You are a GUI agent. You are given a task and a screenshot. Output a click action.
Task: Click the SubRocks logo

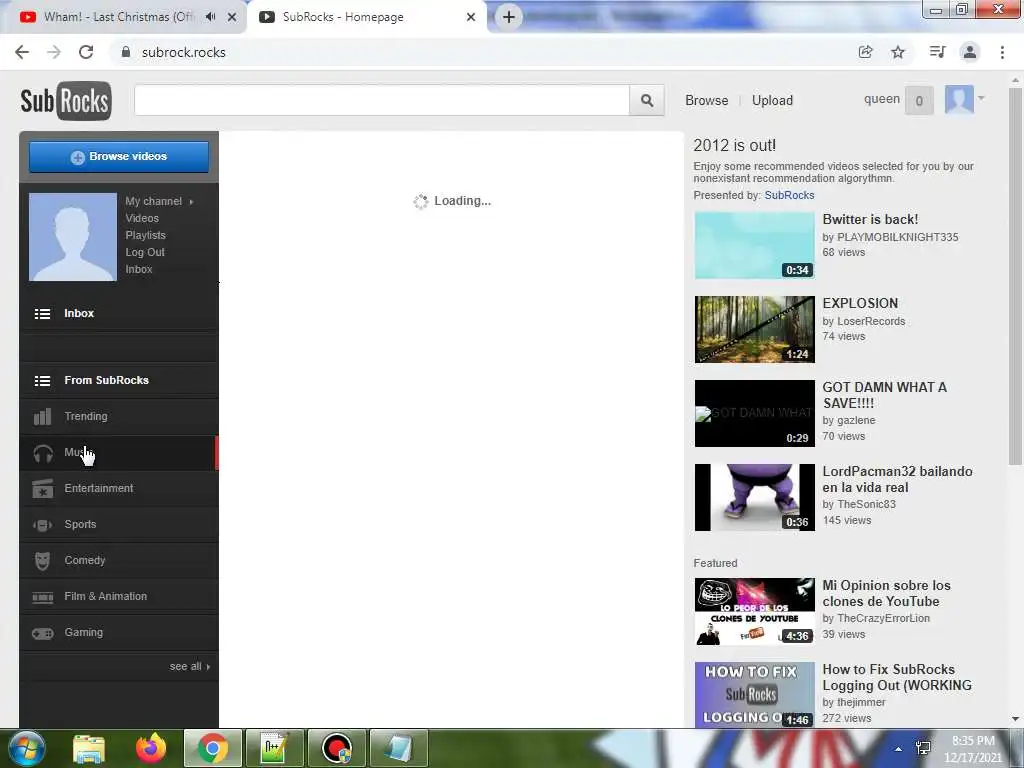[66, 101]
